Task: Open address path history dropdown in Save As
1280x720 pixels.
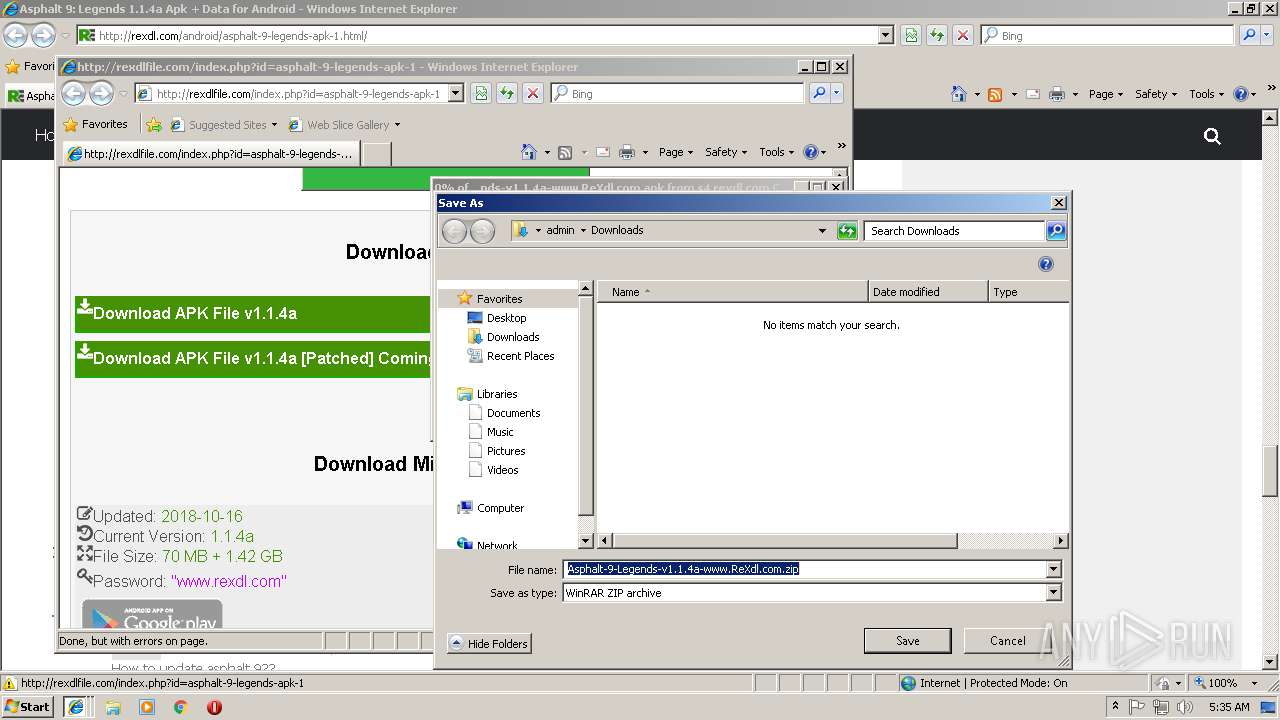Action: (x=822, y=231)
